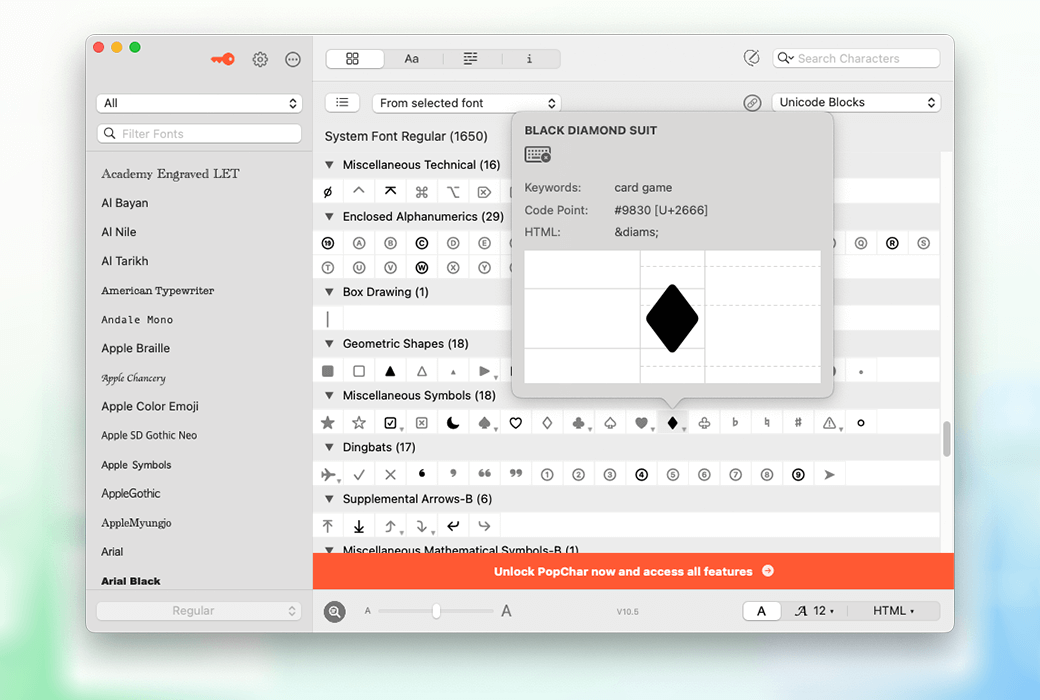The width and height of the screenshot is (1040, 700).
Task: Click the character size slider
Action: pos(436,611)
